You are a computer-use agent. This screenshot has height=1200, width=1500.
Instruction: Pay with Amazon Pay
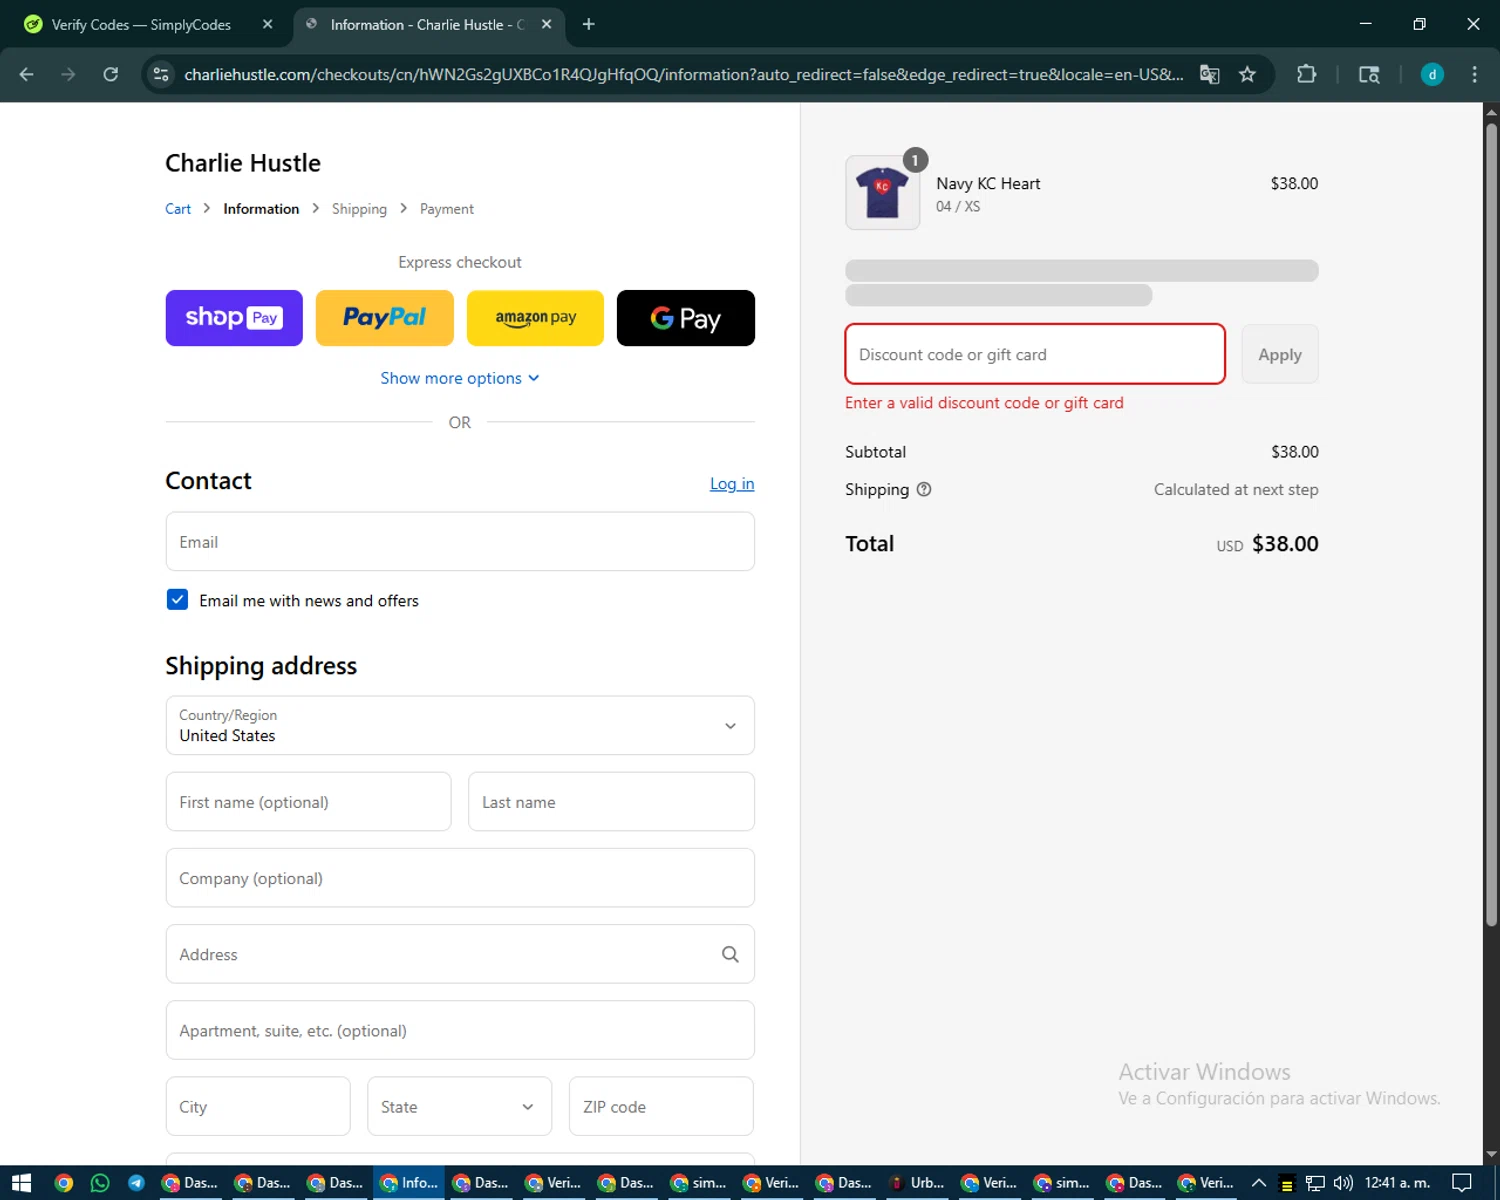pos(535,318)
